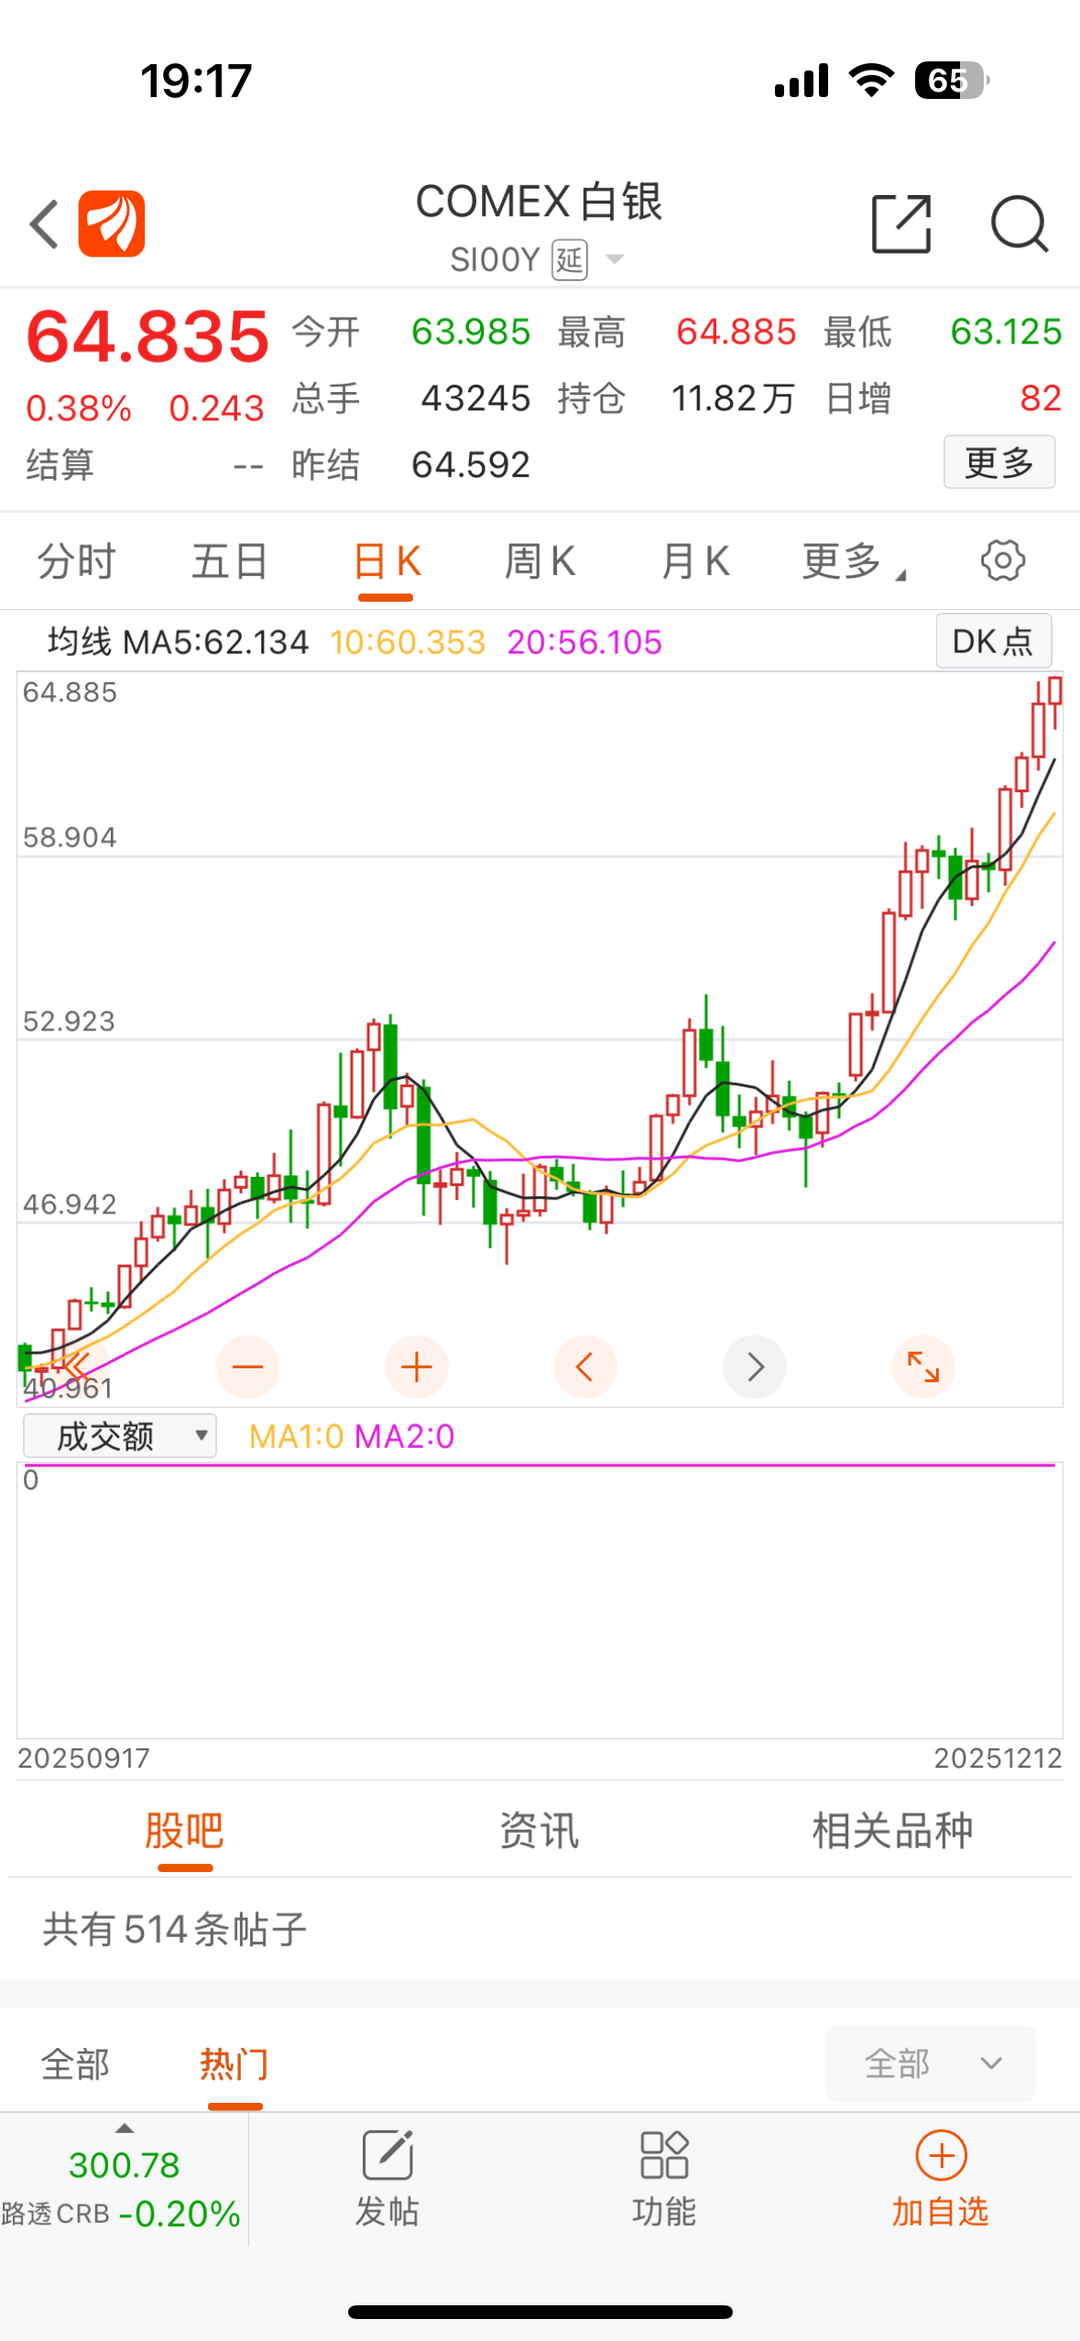Expand the 更多 chart period menu

(x=853, y=562)
